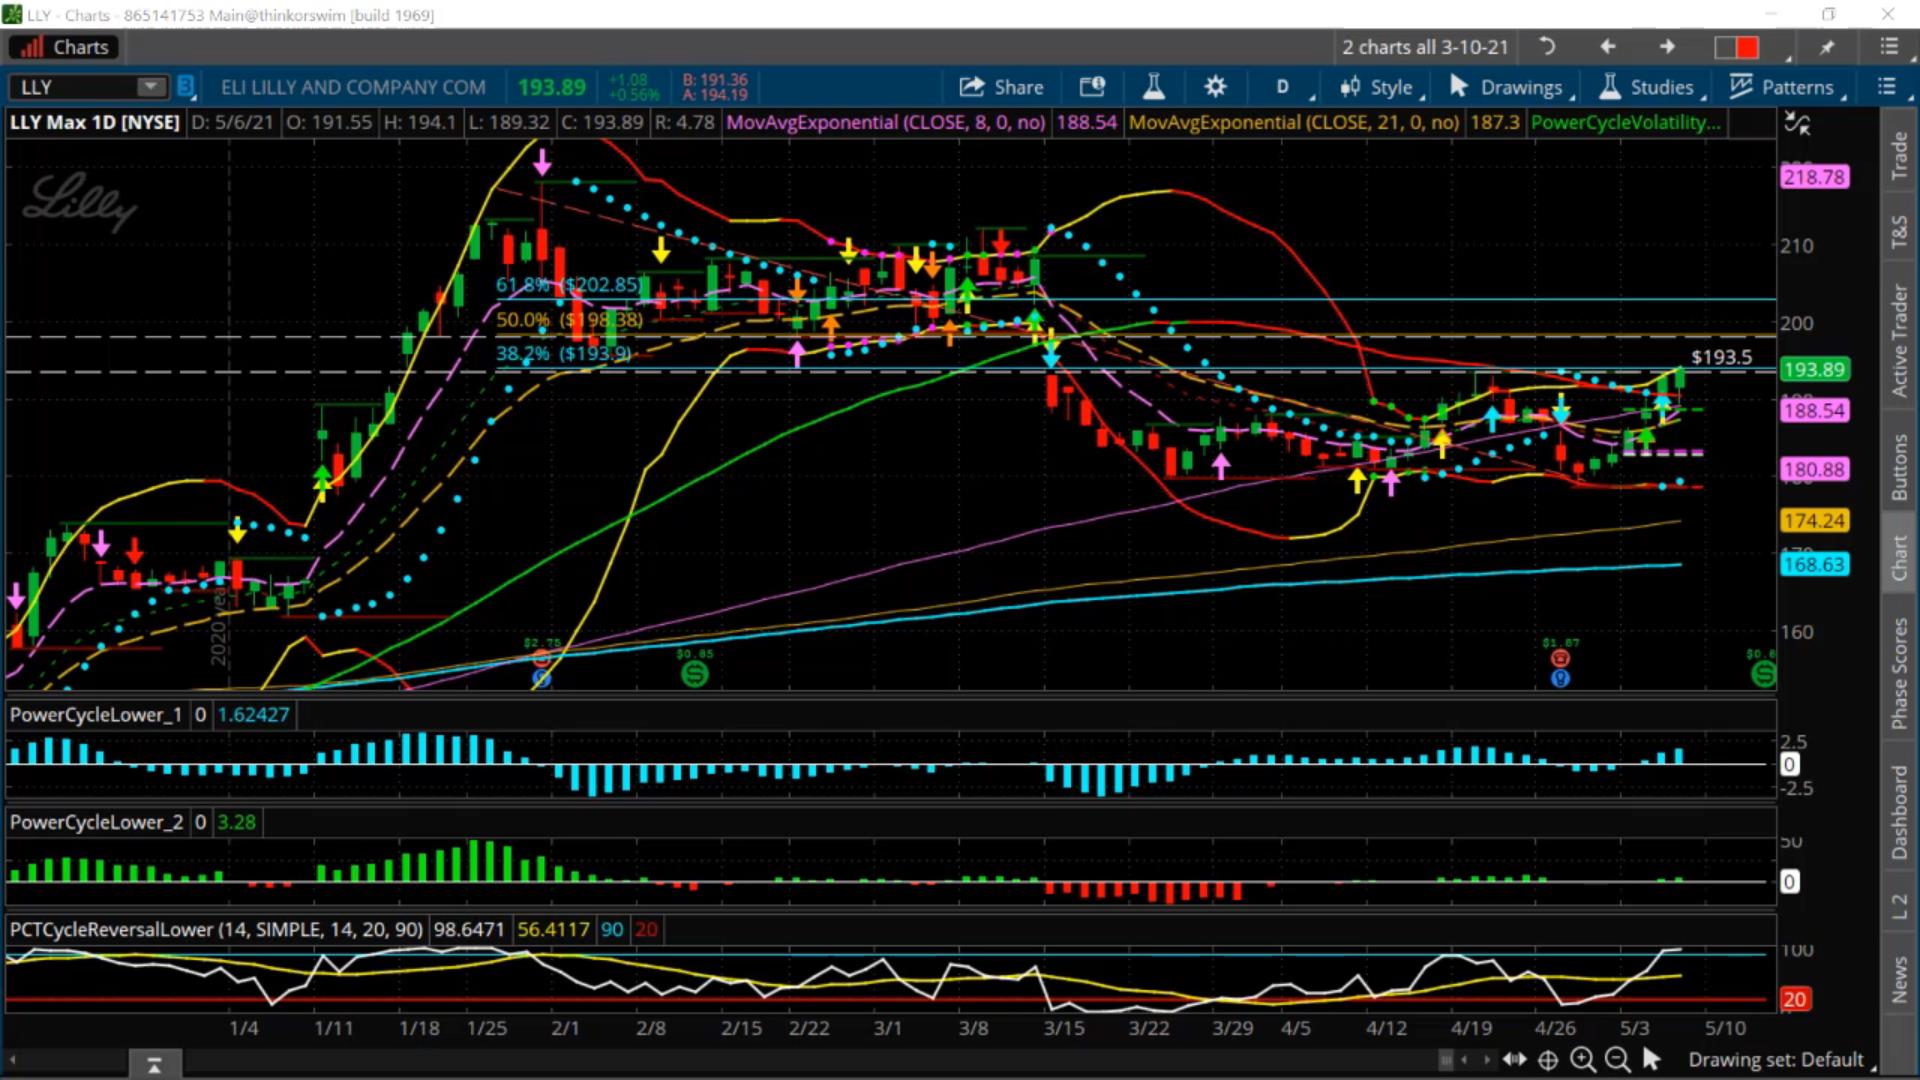Click the zoom out magnifier icon

[x=1616, y=1059]
